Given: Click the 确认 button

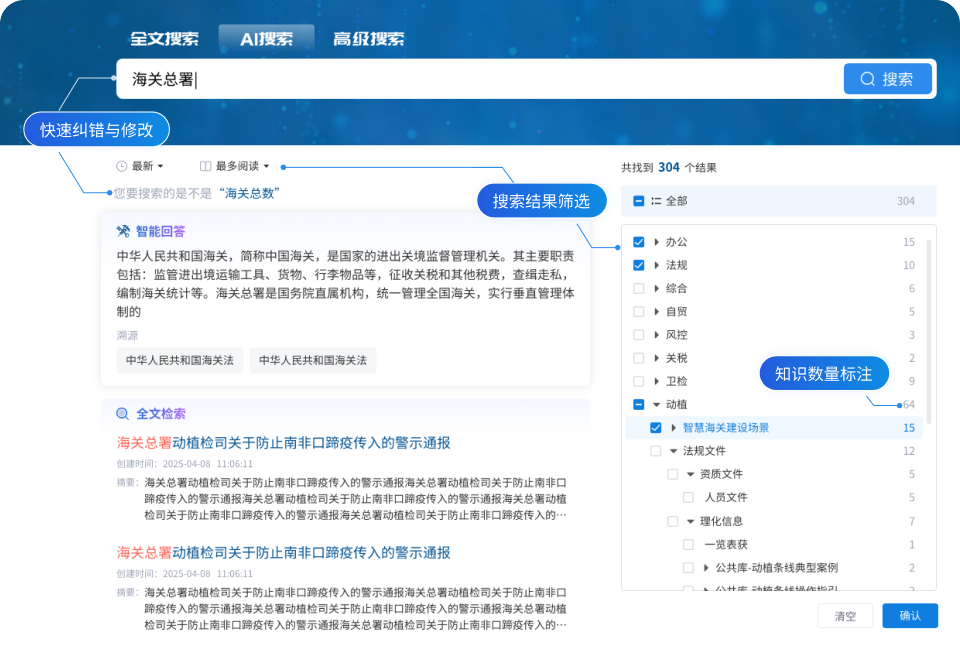Looking at the screenshot, I should 910,616.
